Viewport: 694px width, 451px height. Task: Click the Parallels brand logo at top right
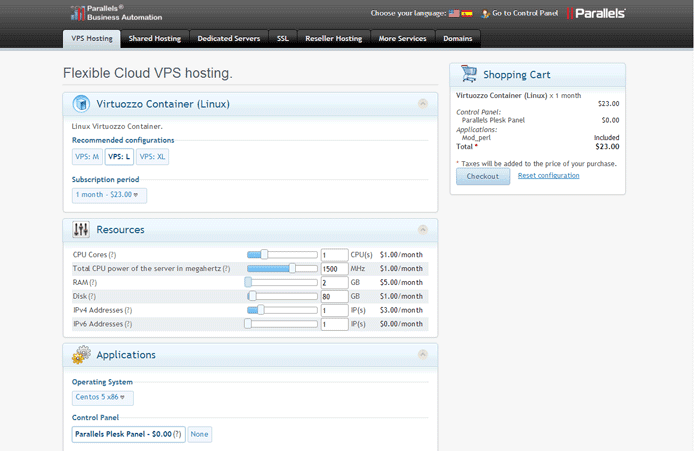(x=596, y=13)
